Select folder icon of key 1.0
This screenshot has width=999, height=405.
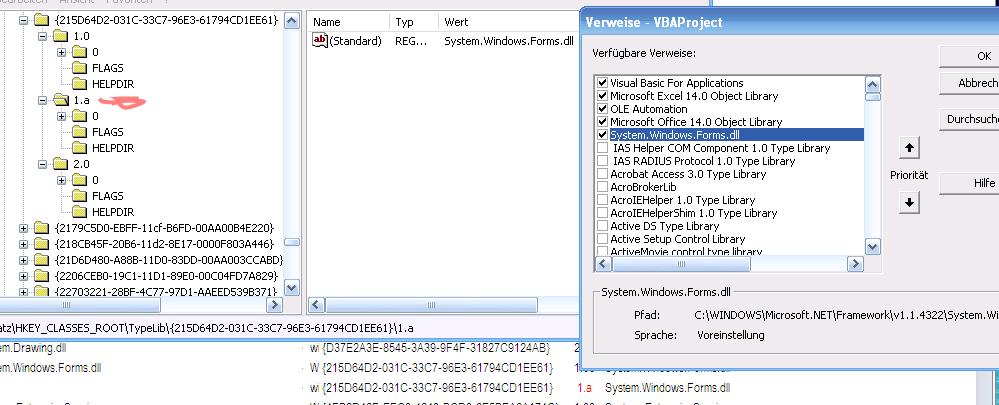tap(61, 36)
